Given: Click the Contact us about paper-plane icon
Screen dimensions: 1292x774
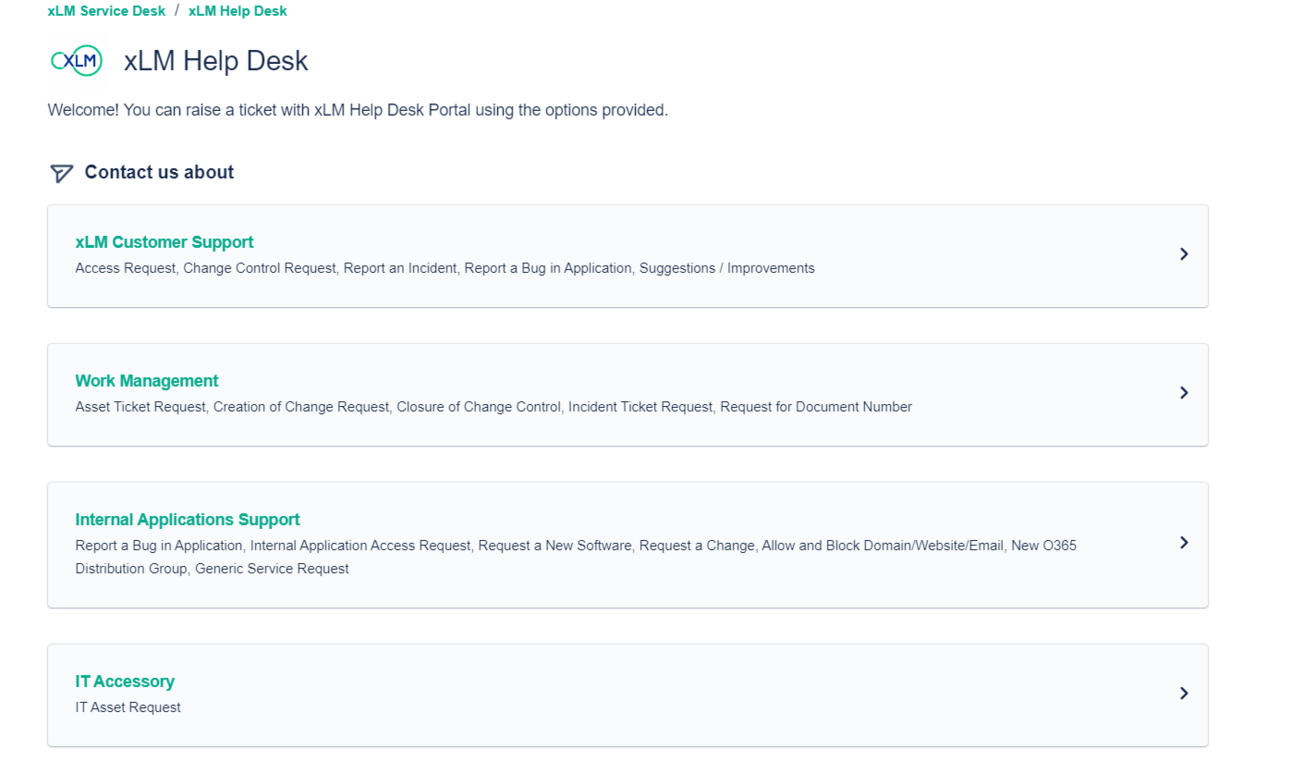Looking at the screenshot, I should click(x=61, y=173).
